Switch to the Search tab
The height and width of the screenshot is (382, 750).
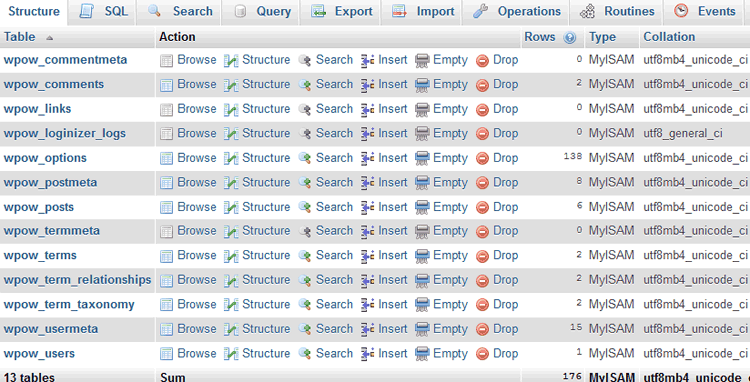180,11
